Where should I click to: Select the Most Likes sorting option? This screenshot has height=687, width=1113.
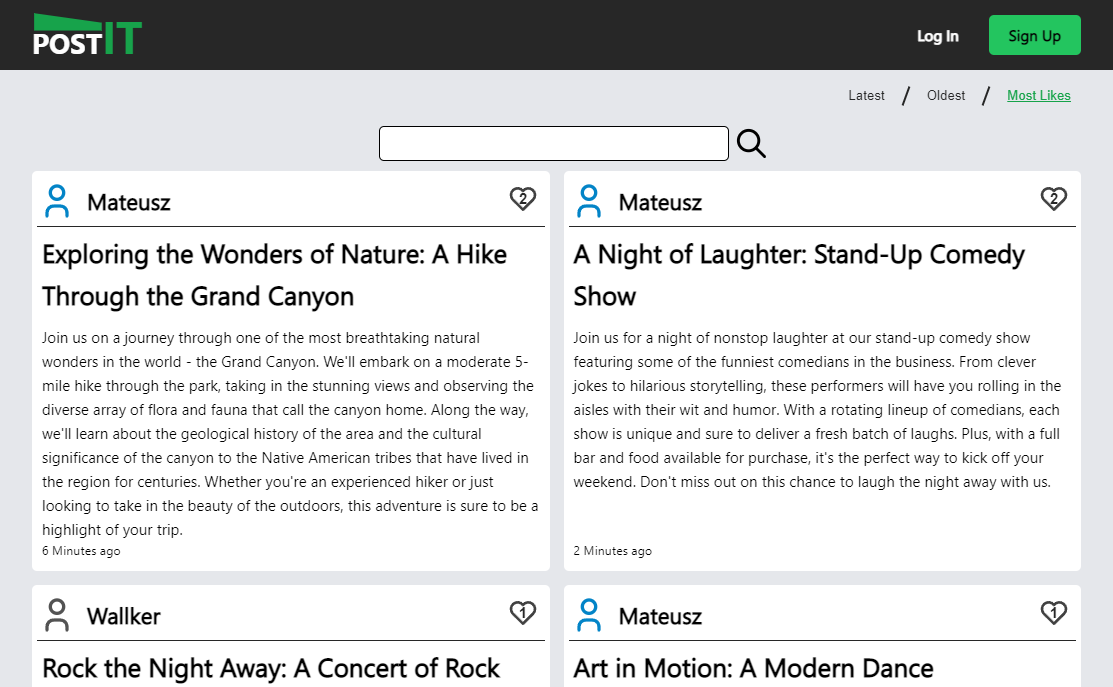coord(1038,96)
